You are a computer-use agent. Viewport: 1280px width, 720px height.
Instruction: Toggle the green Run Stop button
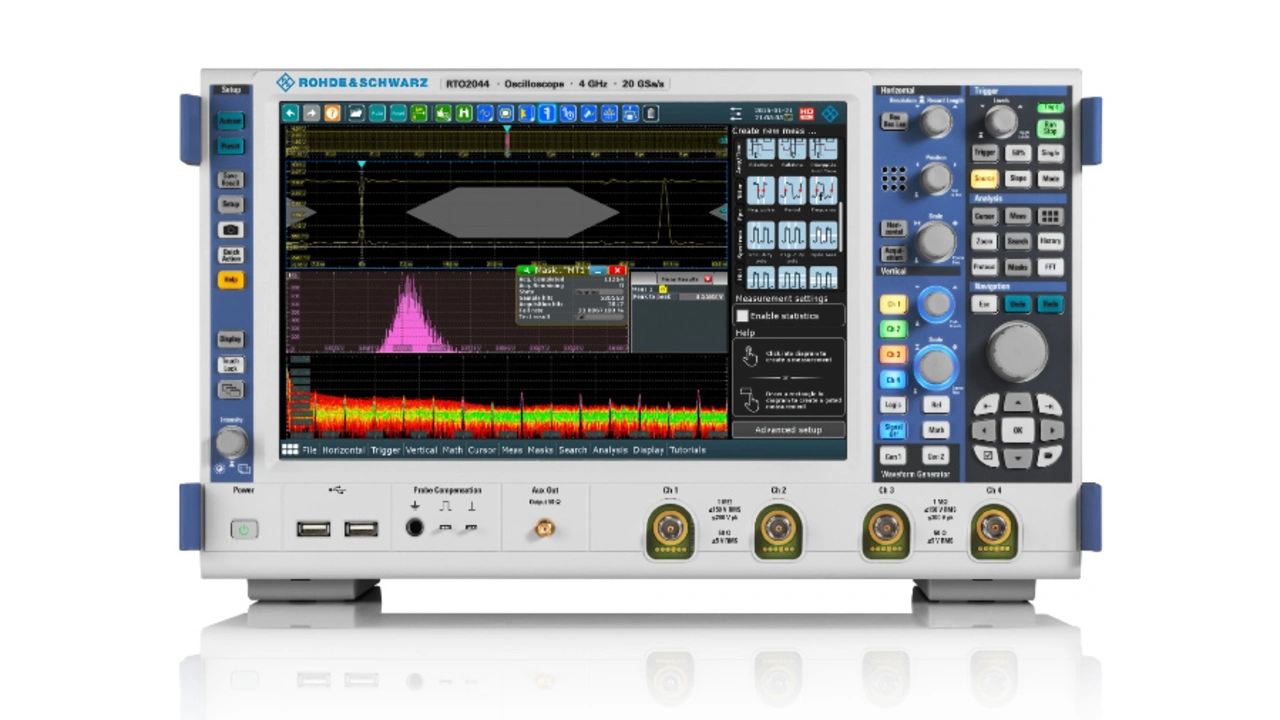(1050, 128)
